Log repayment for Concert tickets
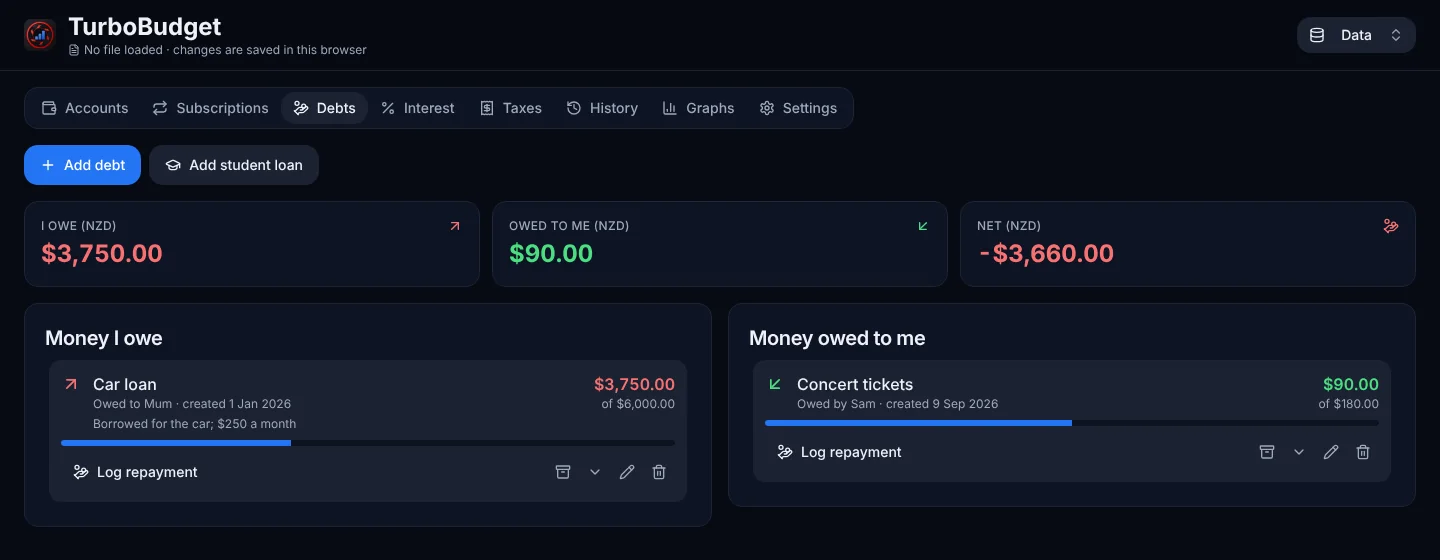 (x=840, y=452)
